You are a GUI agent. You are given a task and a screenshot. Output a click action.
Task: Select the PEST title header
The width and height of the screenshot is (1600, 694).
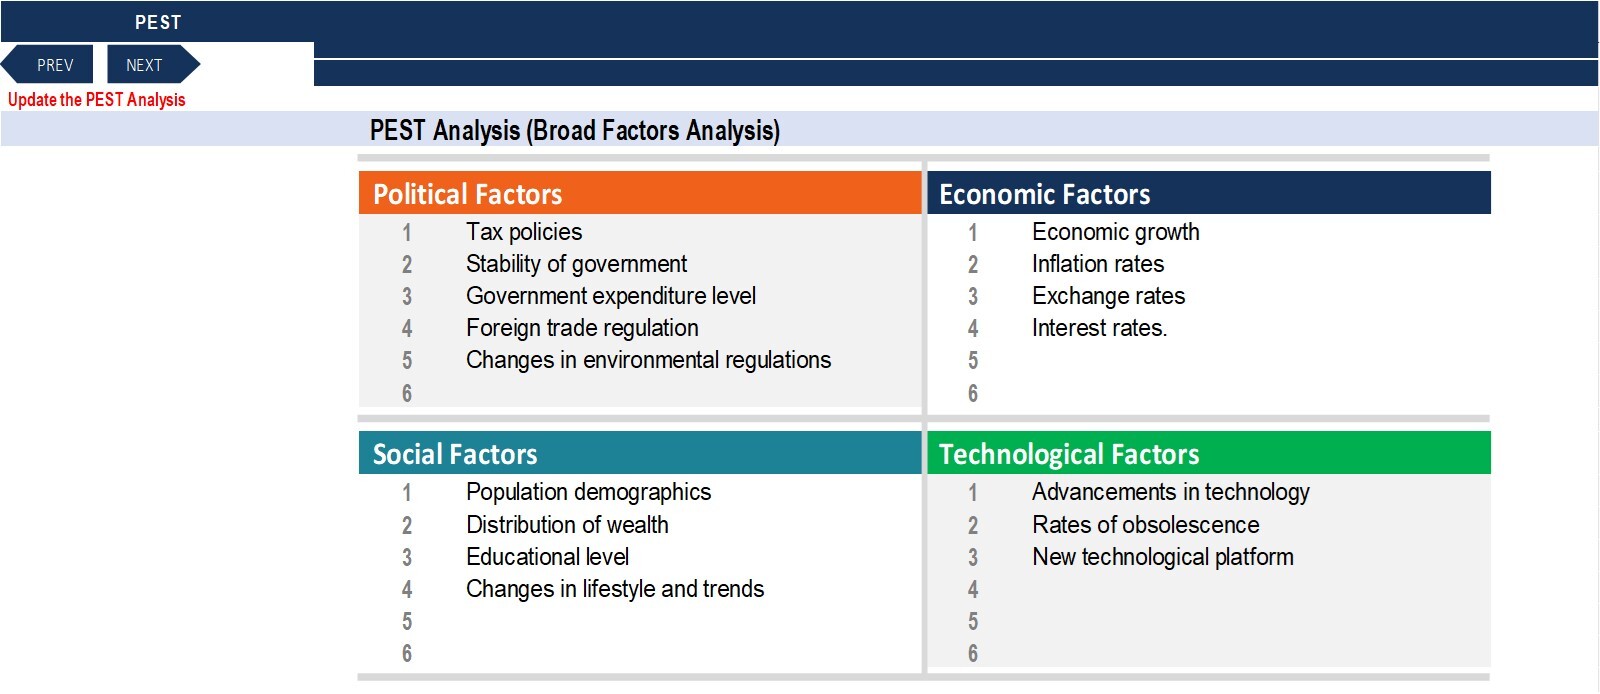click(x=158, y=22)
